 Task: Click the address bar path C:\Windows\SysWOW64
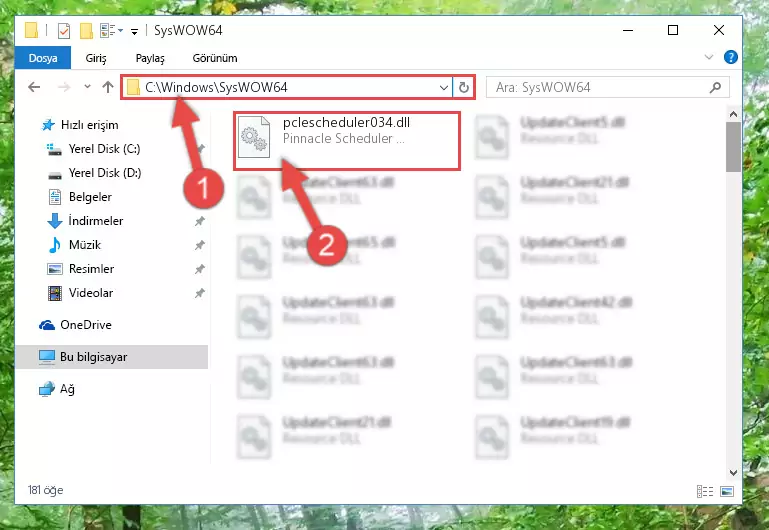point(216,87)
